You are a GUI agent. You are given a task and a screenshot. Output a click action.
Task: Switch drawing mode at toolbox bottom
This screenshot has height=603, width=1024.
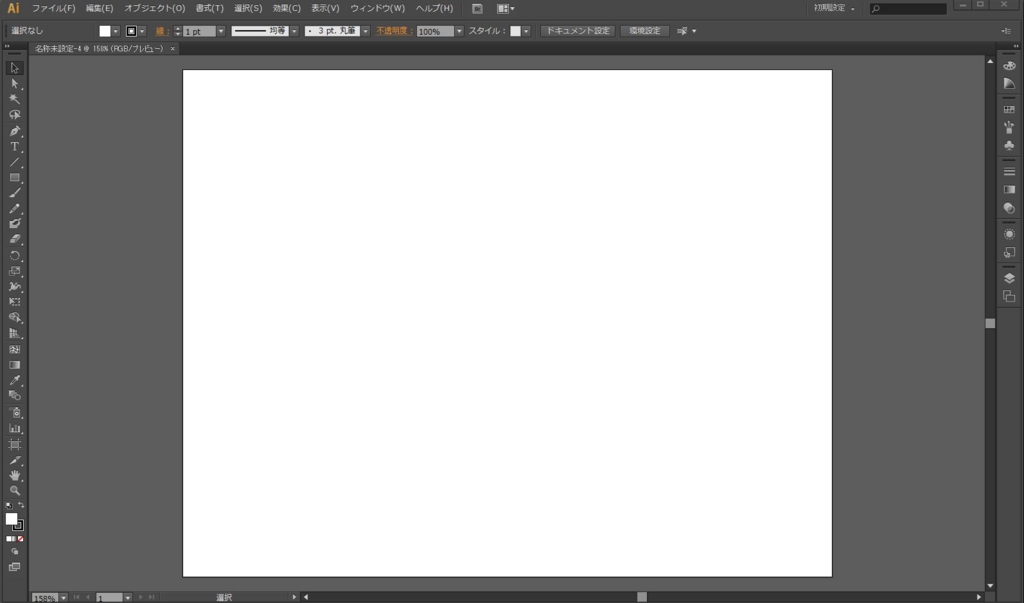(14, 552)
